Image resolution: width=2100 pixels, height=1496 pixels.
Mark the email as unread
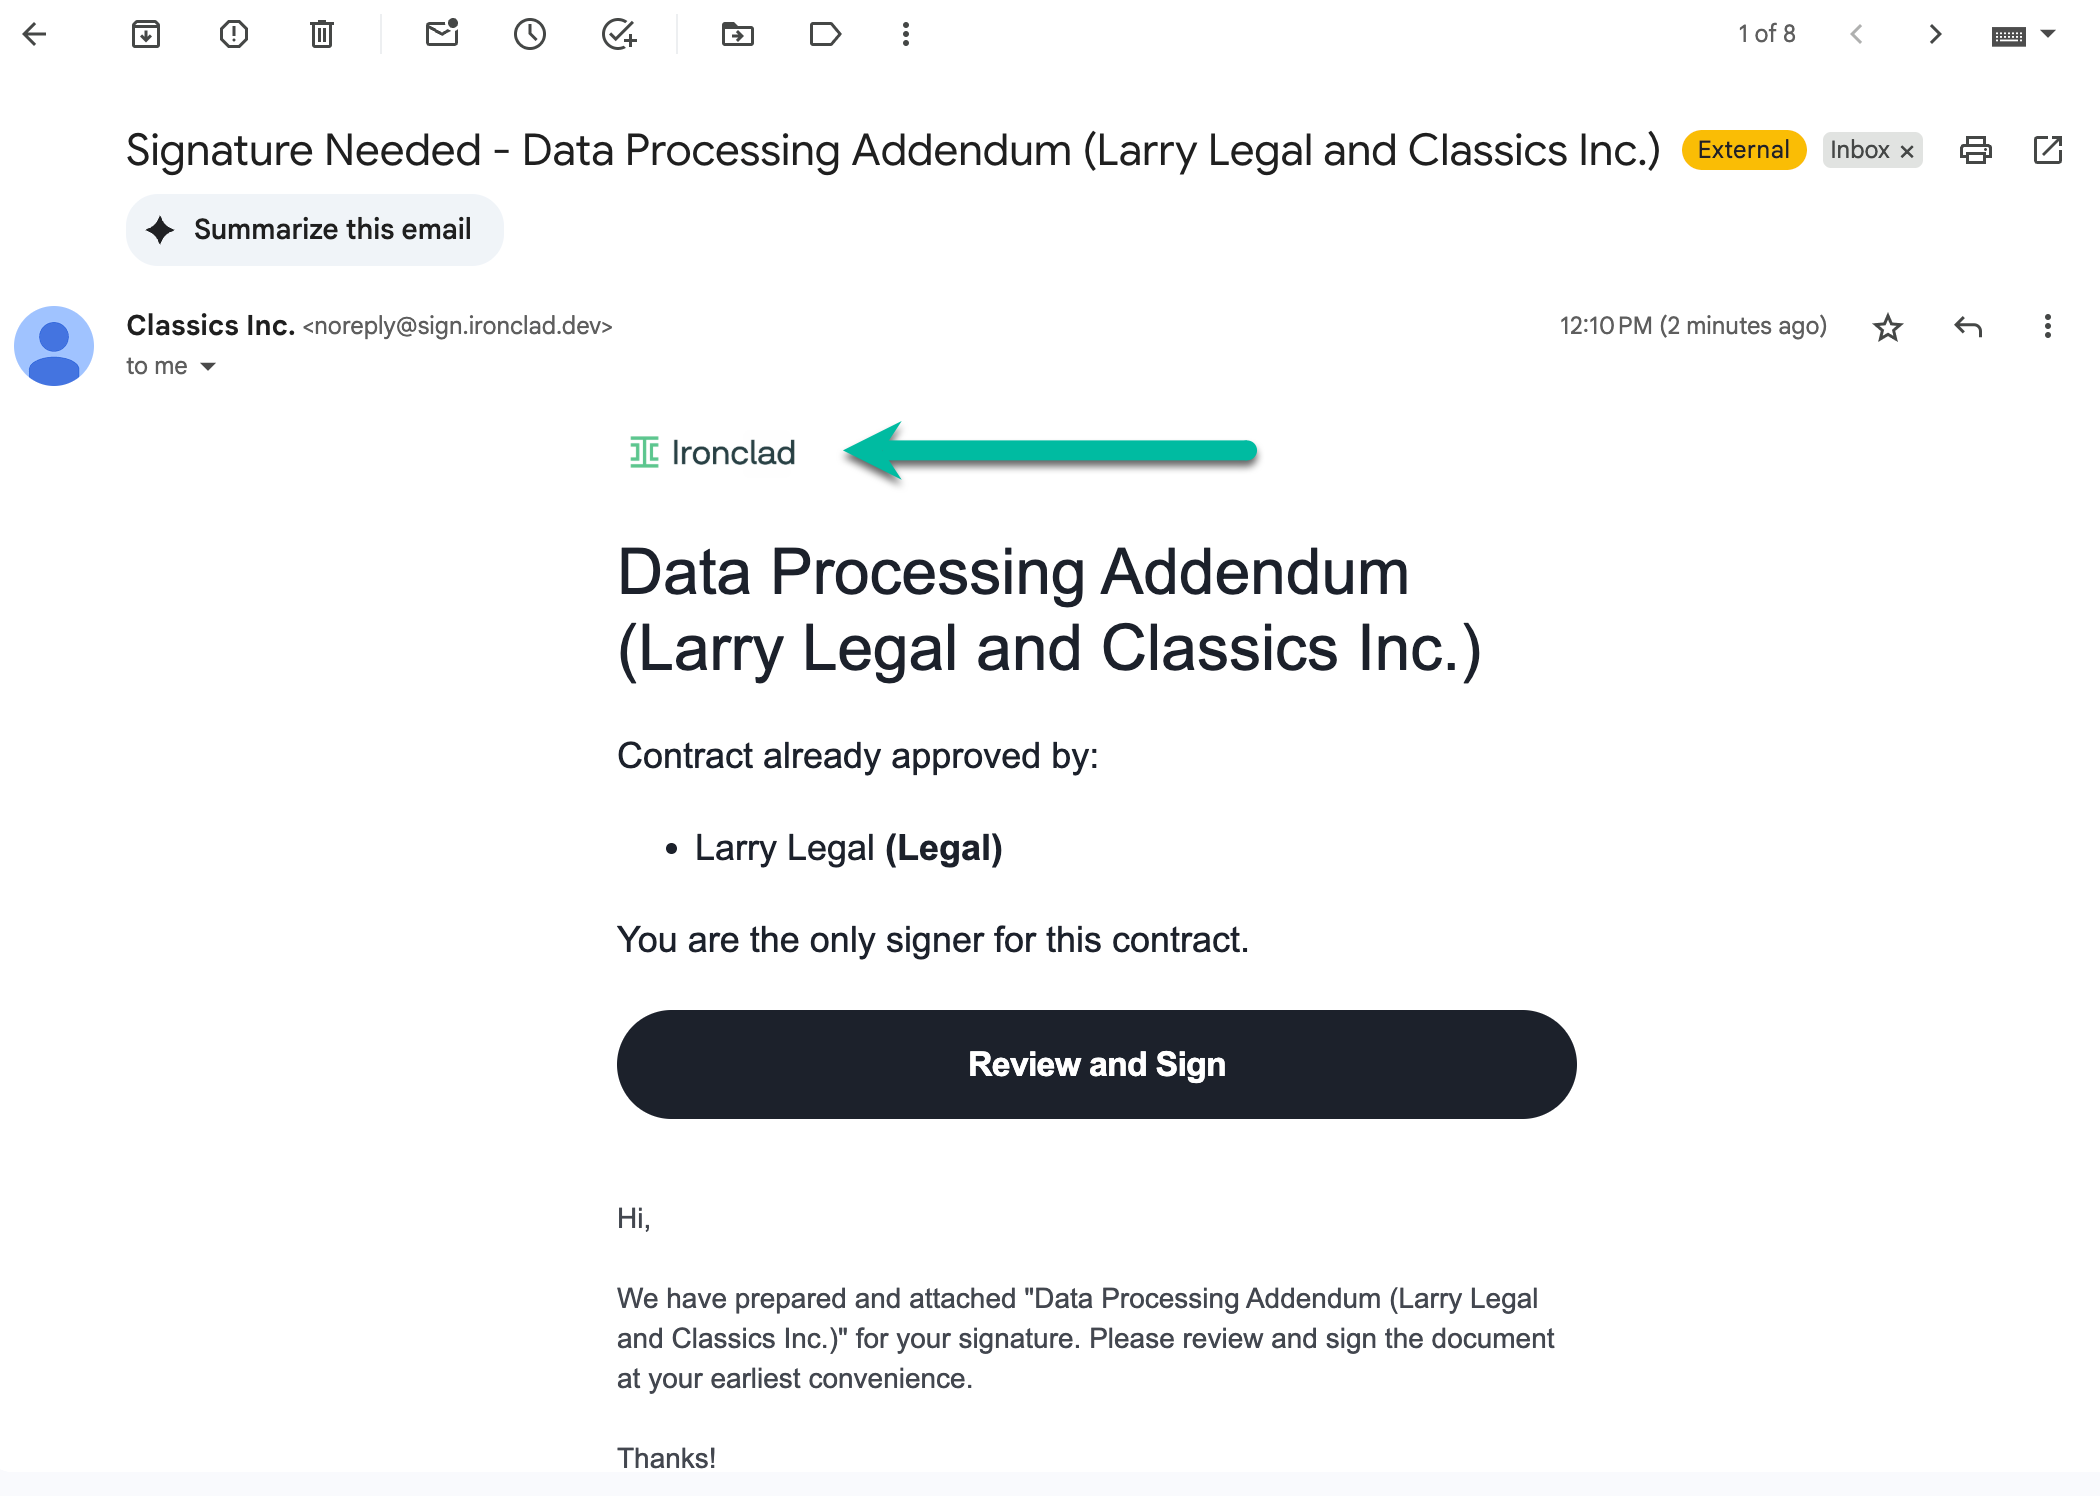click(441, 35)
